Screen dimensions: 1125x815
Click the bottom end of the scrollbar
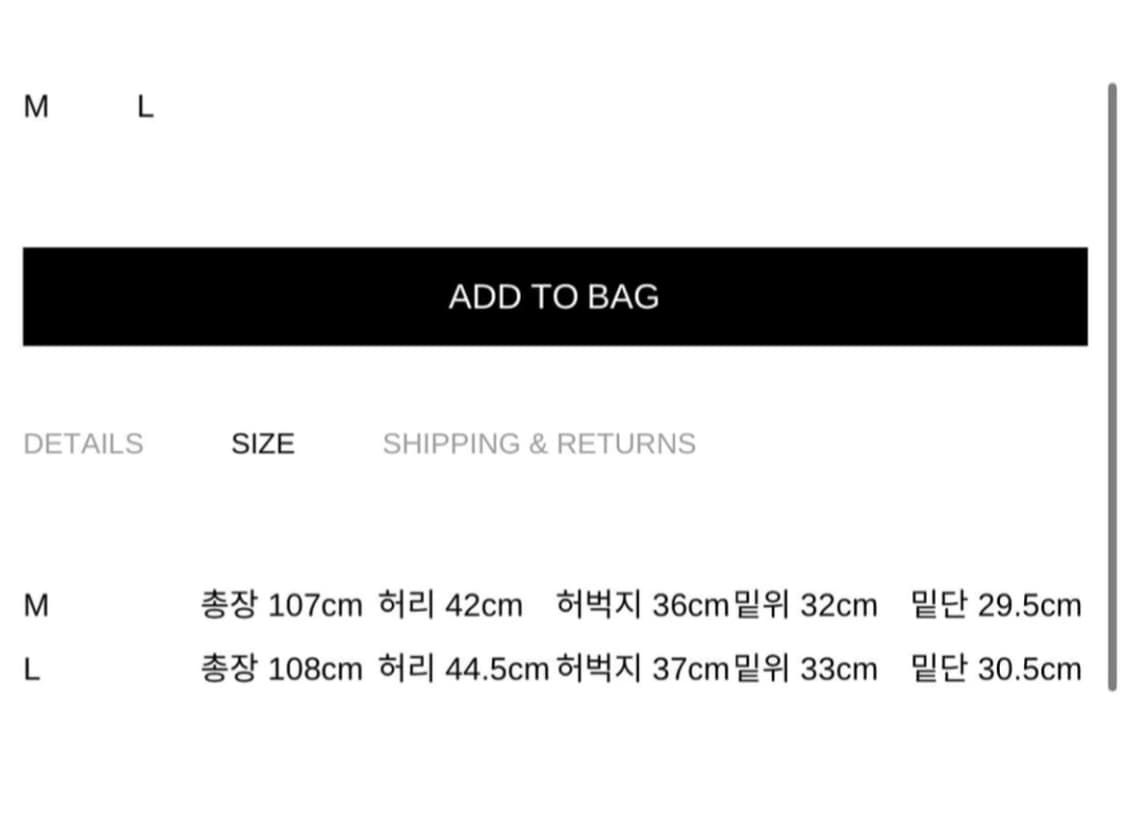1112,685
